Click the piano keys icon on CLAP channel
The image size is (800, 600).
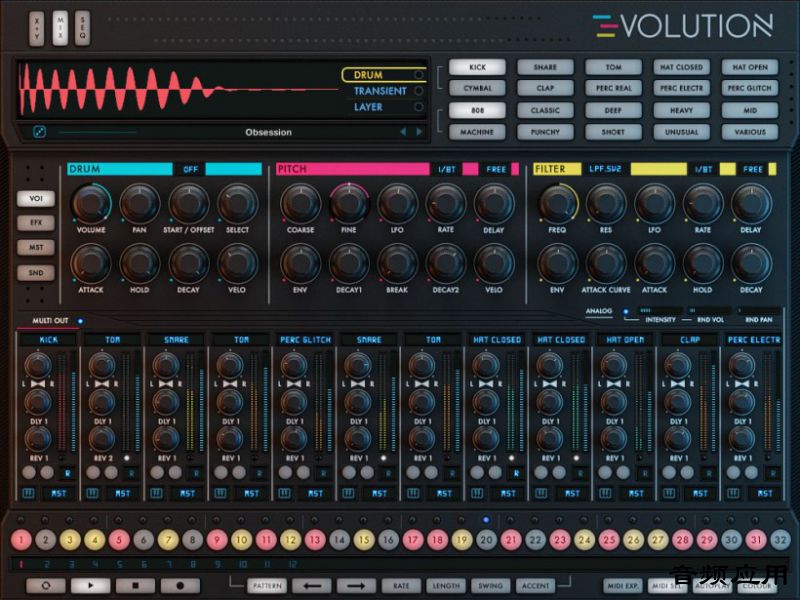tap(669, 493)
